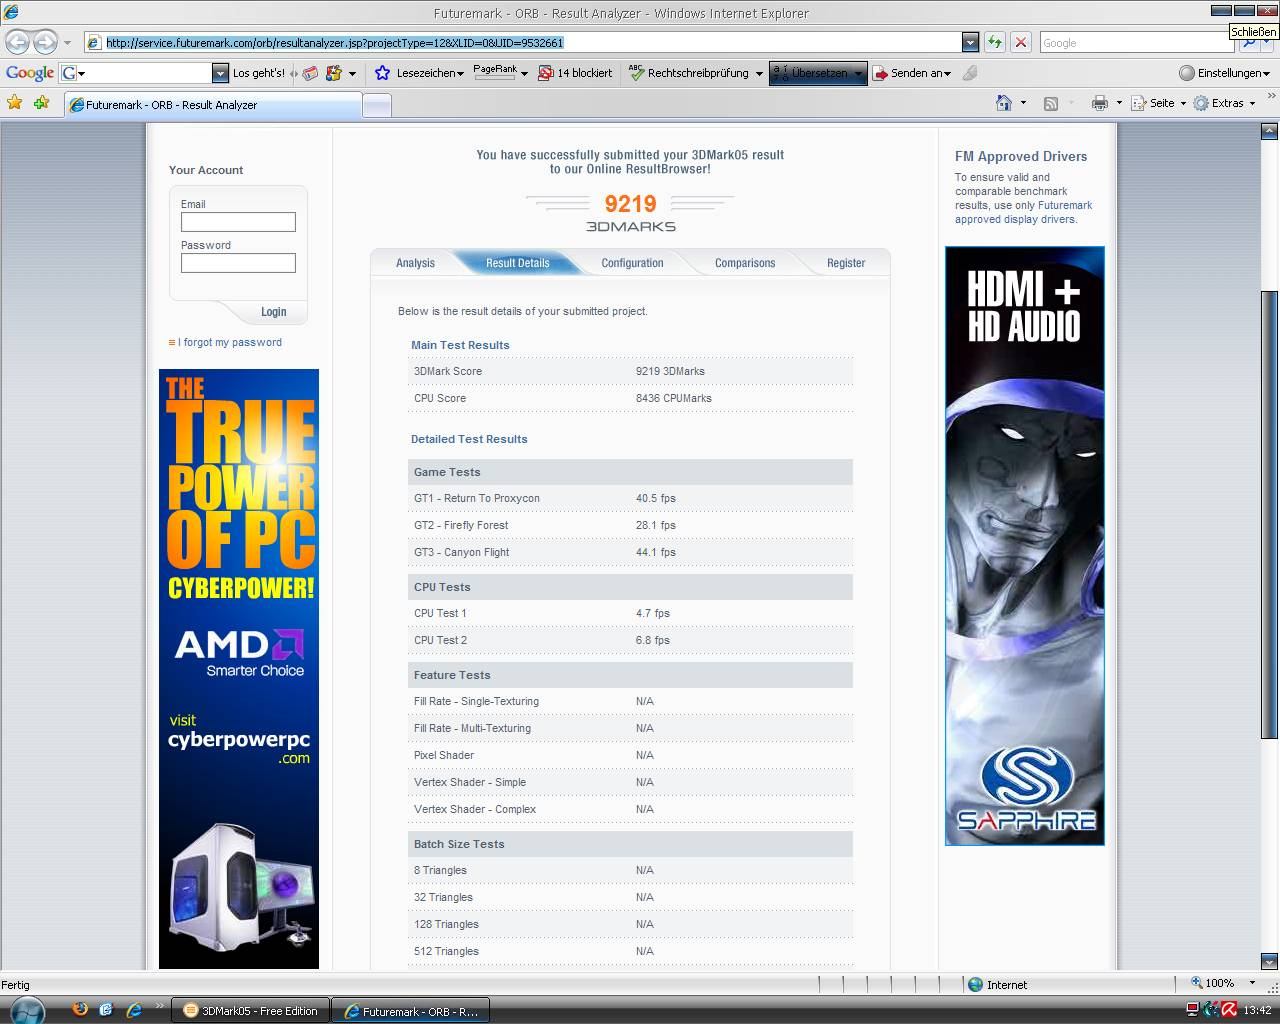Open Einstellungen settings in Google toolbar
The image size is (1280, 1024).
point(1224,73)
